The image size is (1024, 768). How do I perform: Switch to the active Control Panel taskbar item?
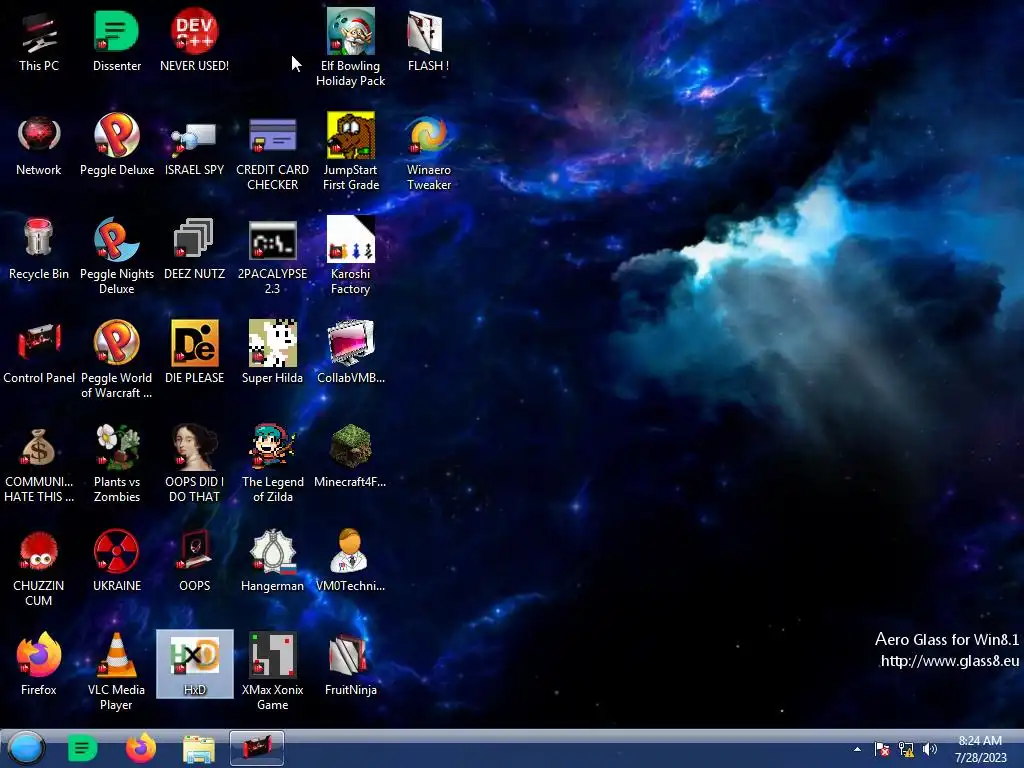257,748
